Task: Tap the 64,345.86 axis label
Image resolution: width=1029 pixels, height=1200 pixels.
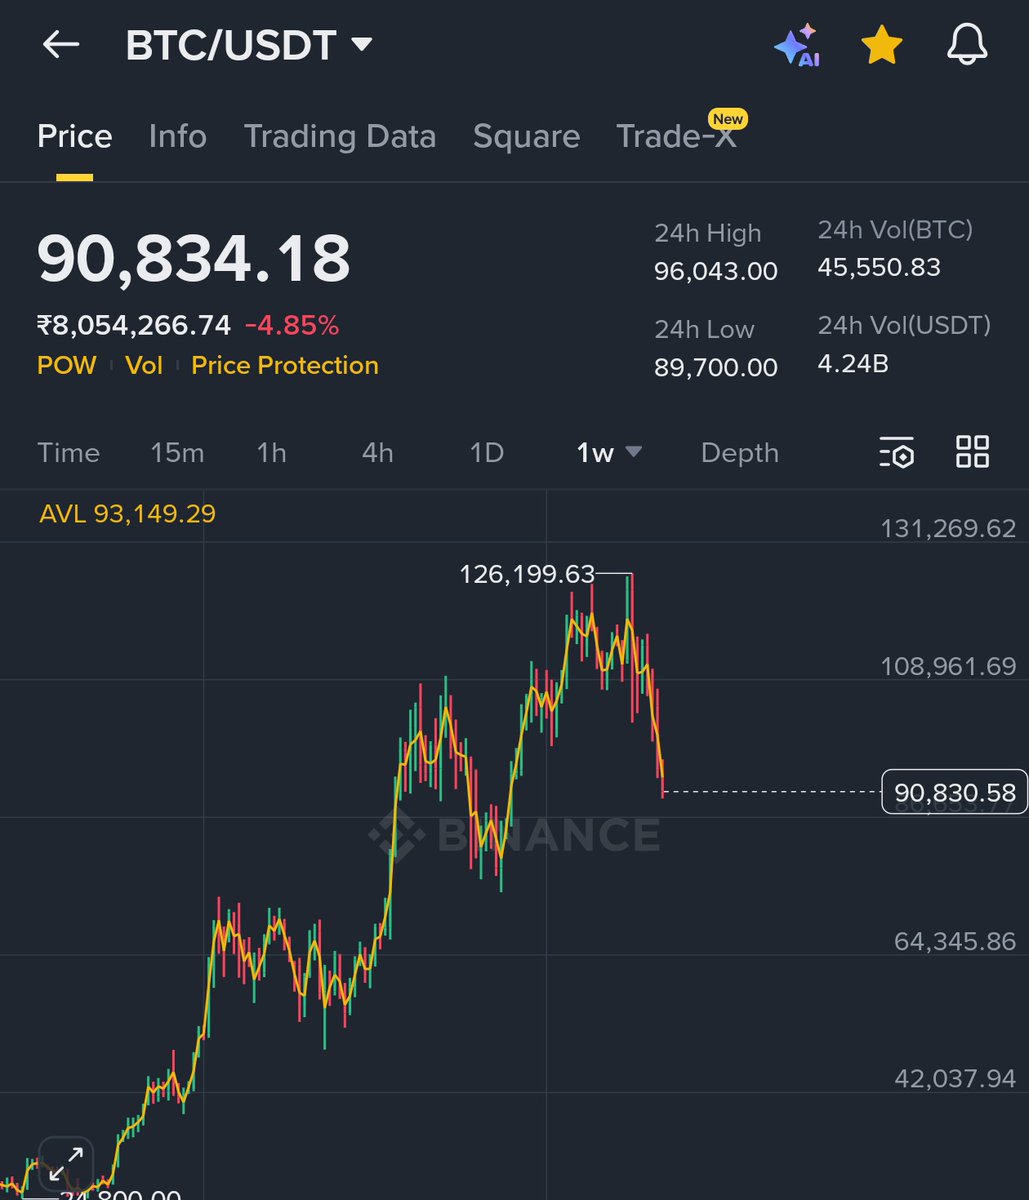Action: (x=955, y=941)
